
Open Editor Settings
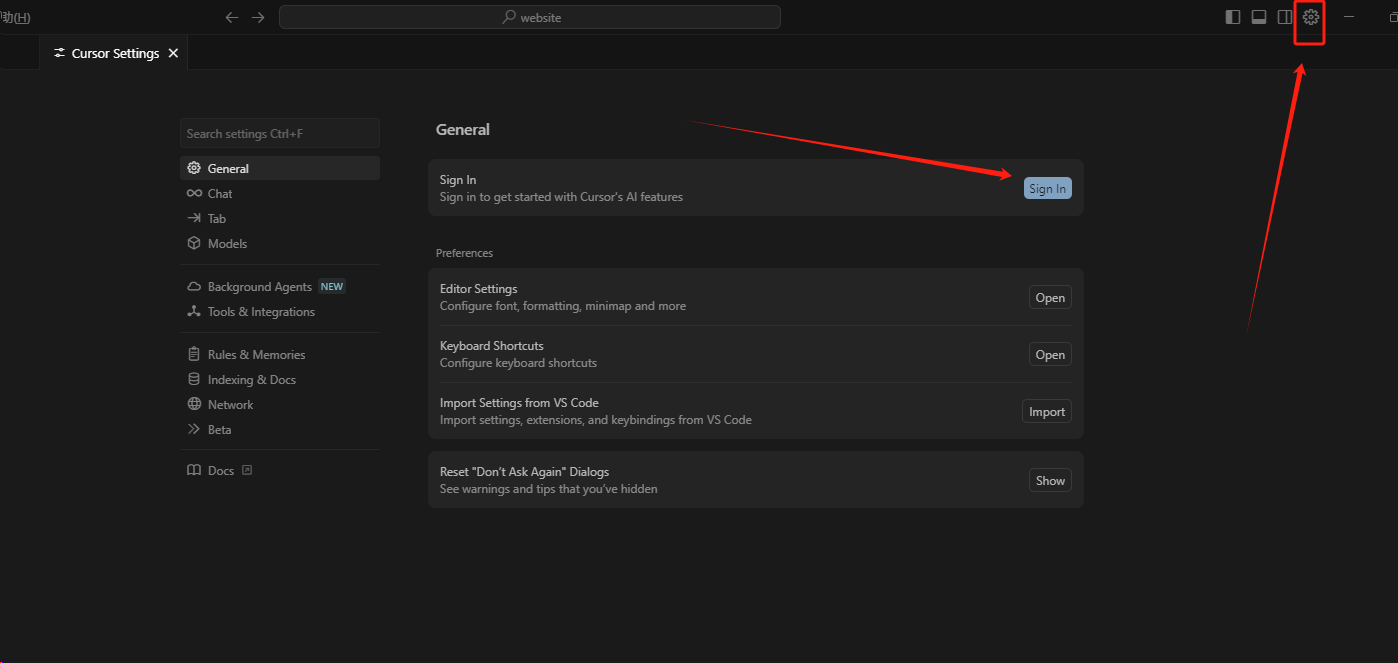(1050, 297)
